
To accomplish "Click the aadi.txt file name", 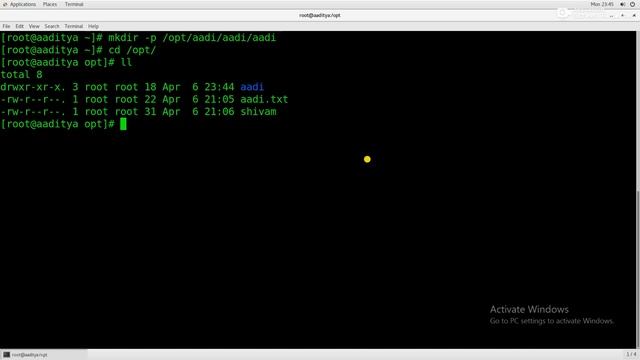I will (264, 99).
